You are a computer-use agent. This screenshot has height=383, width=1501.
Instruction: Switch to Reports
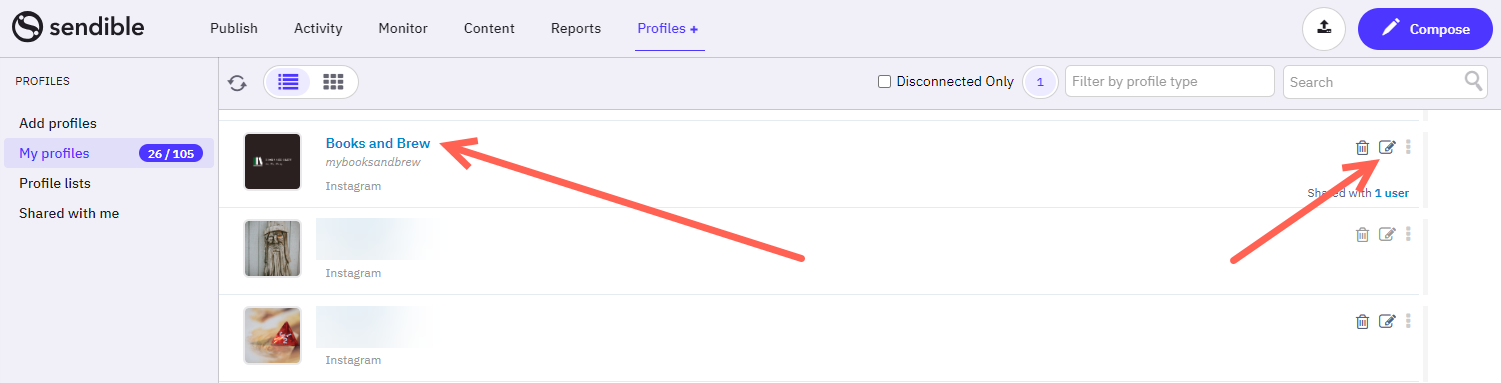[x=576, y=28]
